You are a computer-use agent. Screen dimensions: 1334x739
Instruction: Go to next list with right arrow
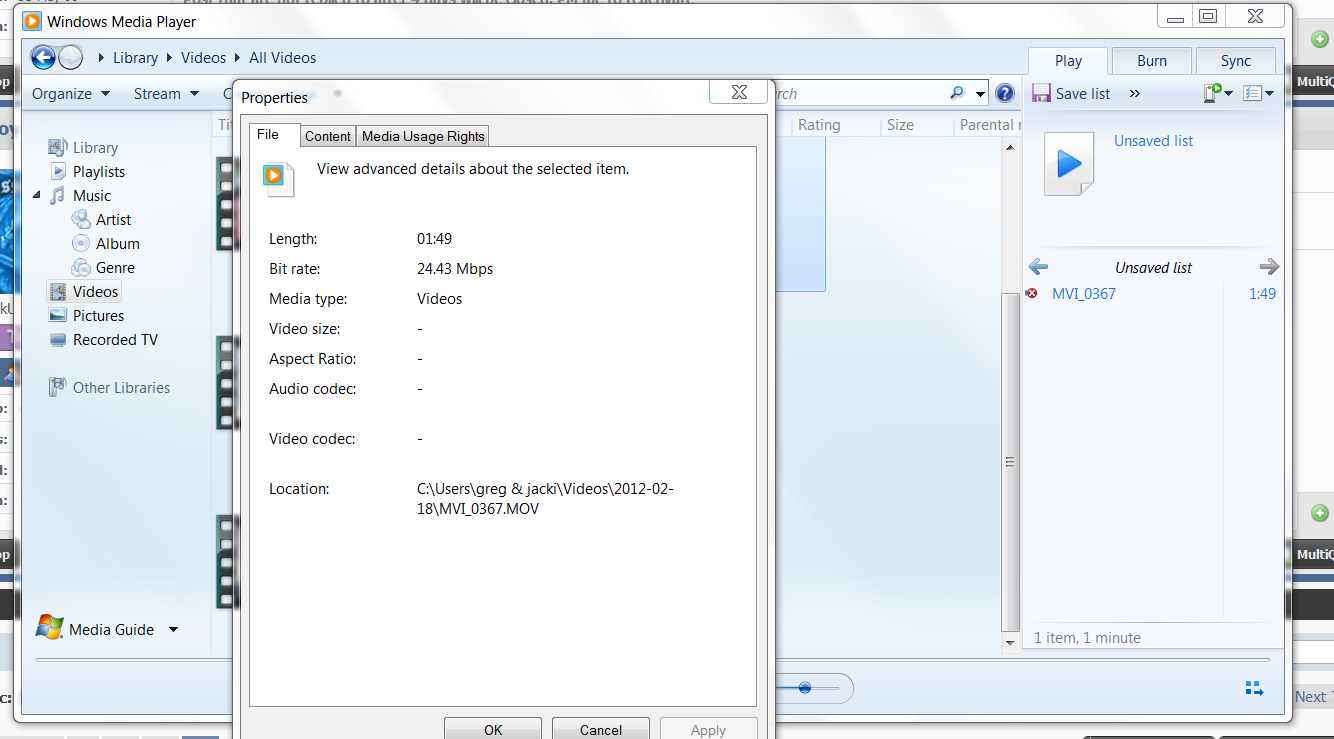point(1269,267)
